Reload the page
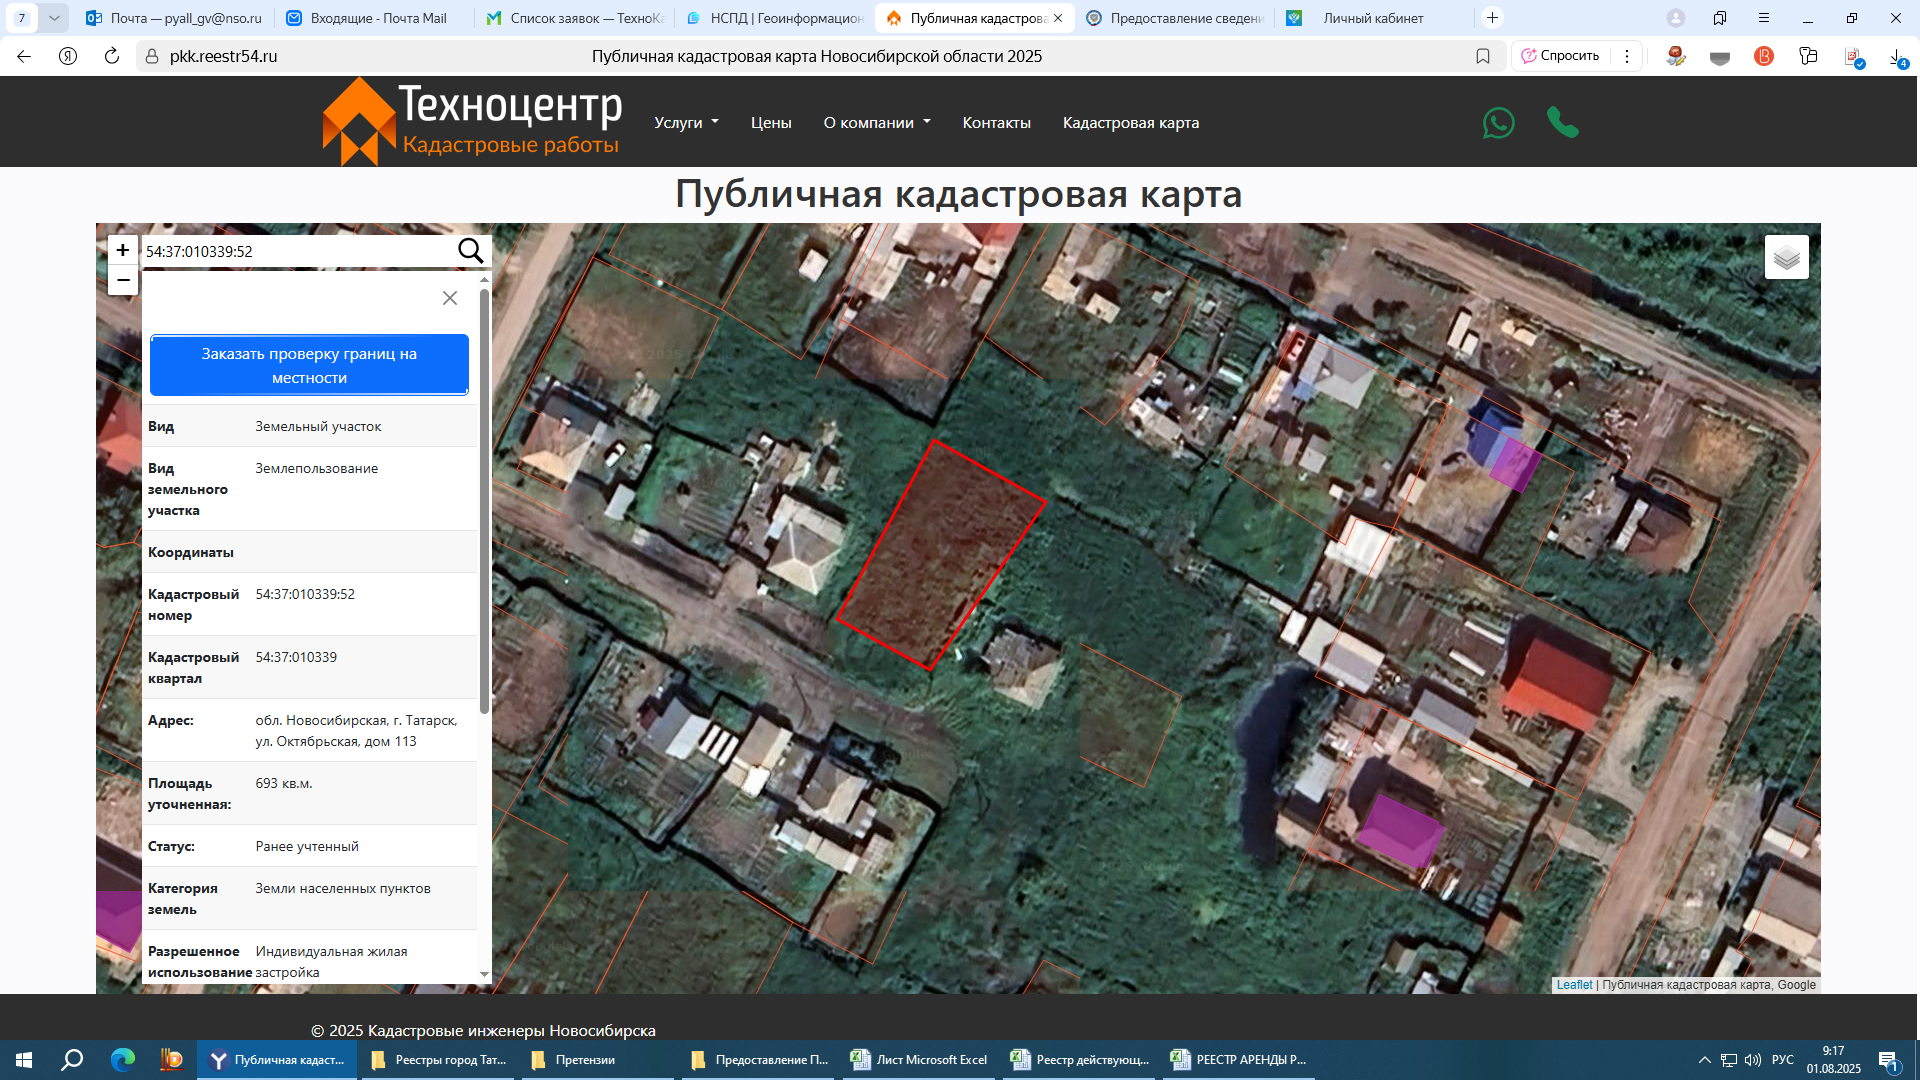Viewport: 1920px width, 1080px height. click(x=111, y=56)
